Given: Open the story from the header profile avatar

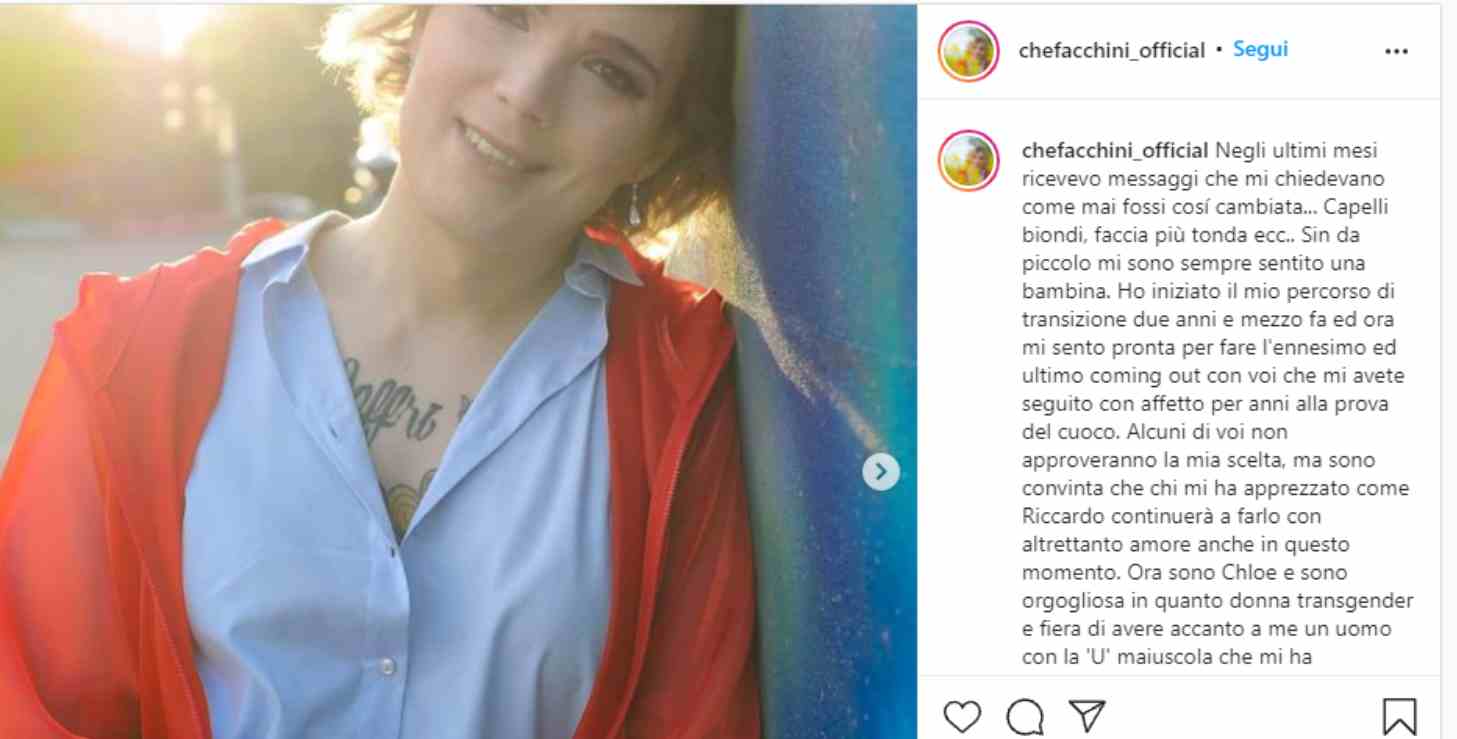Looking at the screenshot, I should click(968, 51).
